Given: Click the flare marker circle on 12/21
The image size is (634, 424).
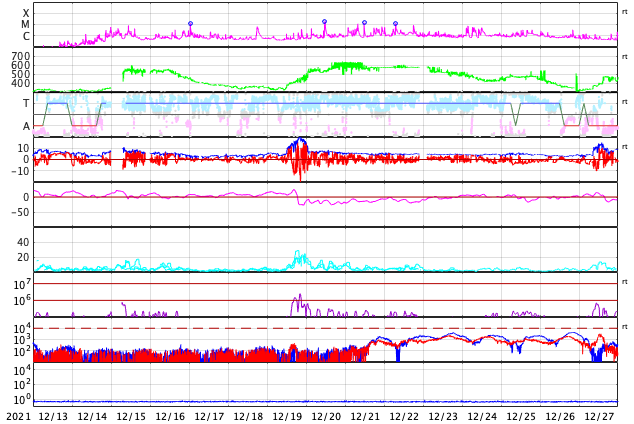Looking at the screenshot, I should click(x=364, y=23).
